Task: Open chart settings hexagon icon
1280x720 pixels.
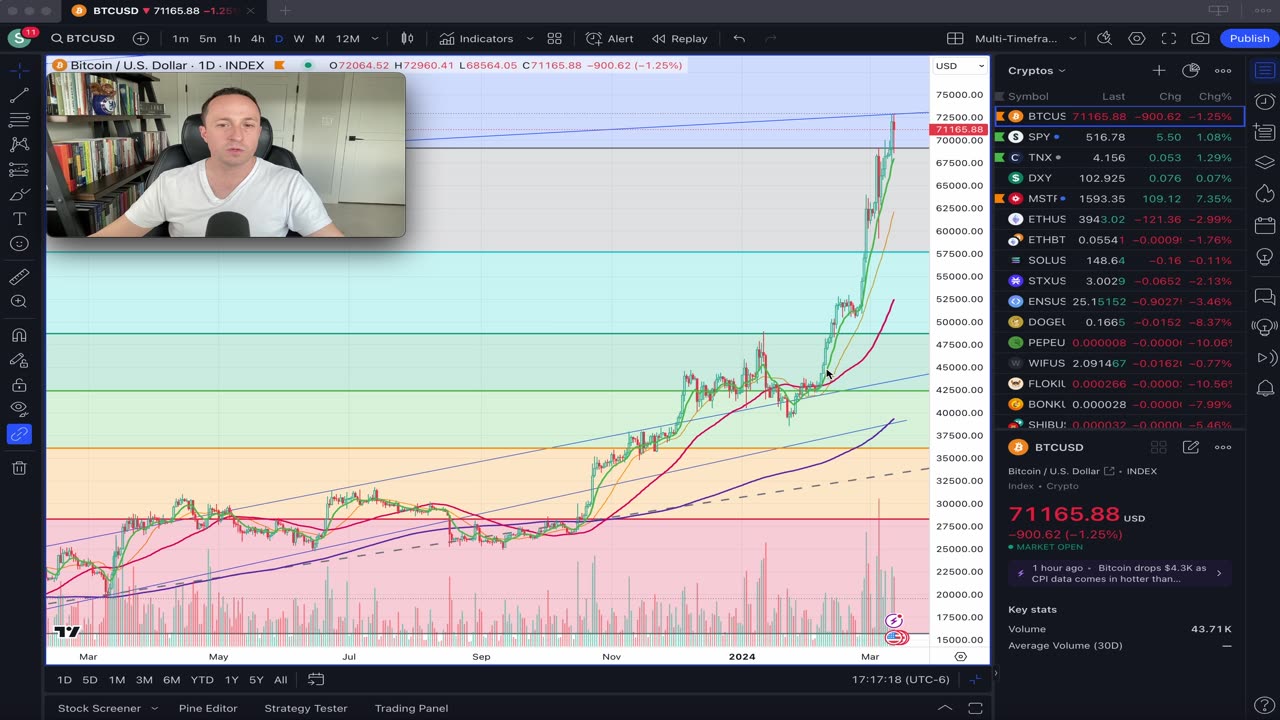Action: click(1137, 38)
